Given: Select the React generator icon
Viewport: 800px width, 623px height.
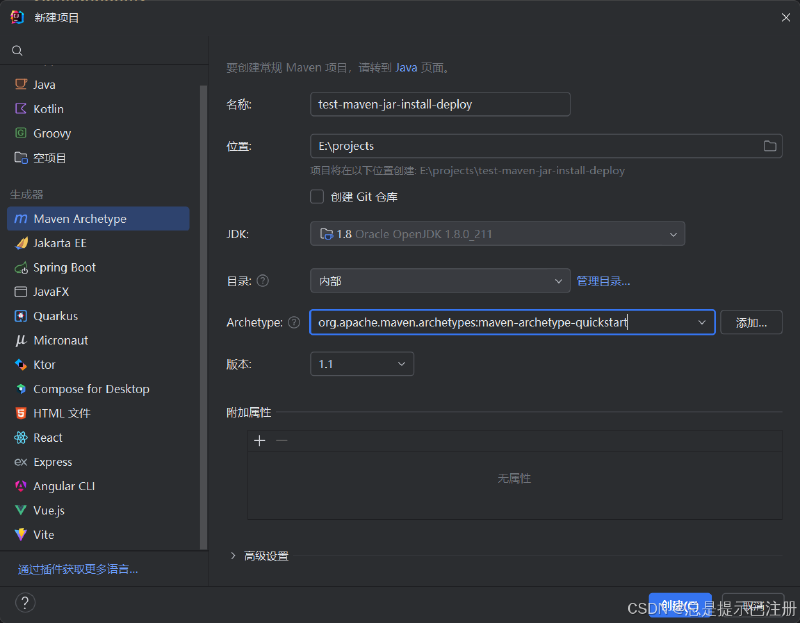Looking at the screenshot, I should pos(20,437).
